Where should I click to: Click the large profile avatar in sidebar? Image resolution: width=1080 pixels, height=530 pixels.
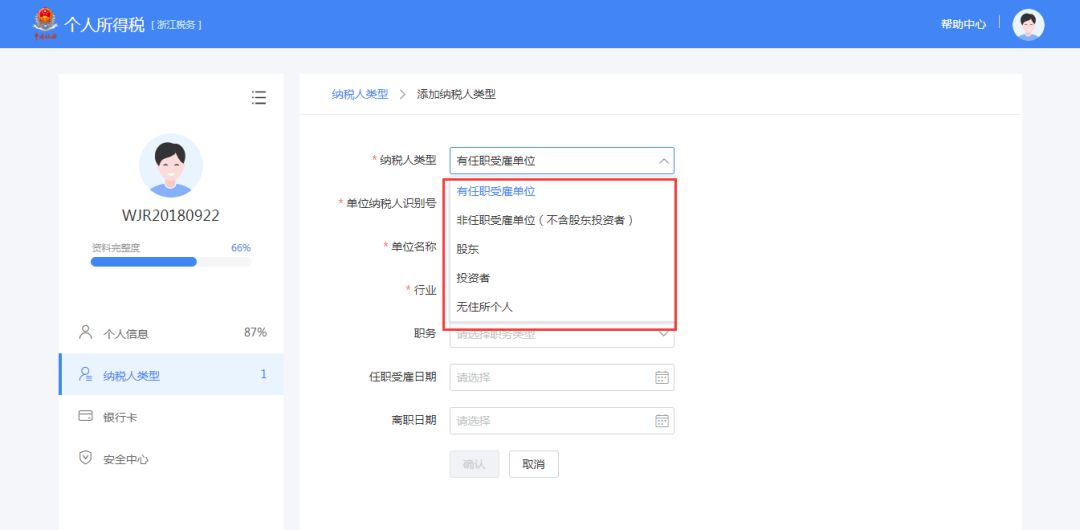pyautogui.click(x=170, y=165)
